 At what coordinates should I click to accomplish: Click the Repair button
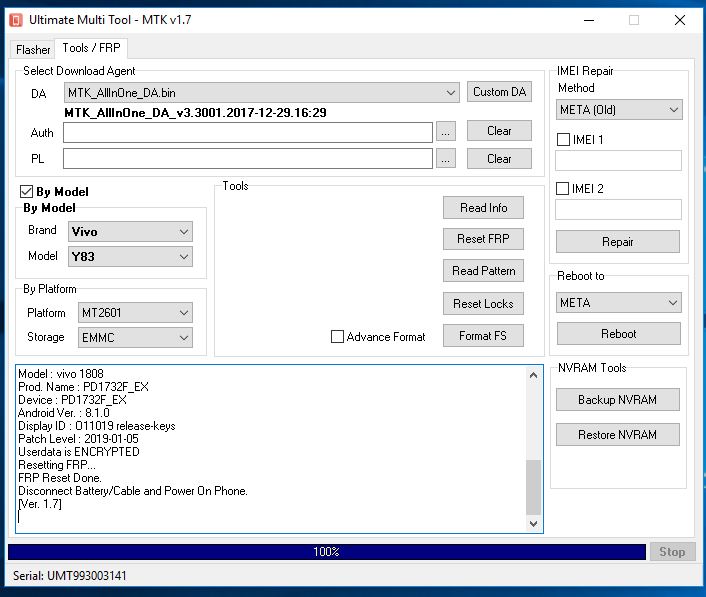(618, 242)
